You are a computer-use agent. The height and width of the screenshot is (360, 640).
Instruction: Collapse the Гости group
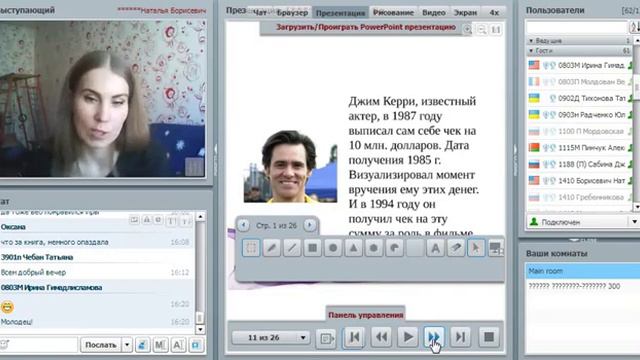pos(531,51)
